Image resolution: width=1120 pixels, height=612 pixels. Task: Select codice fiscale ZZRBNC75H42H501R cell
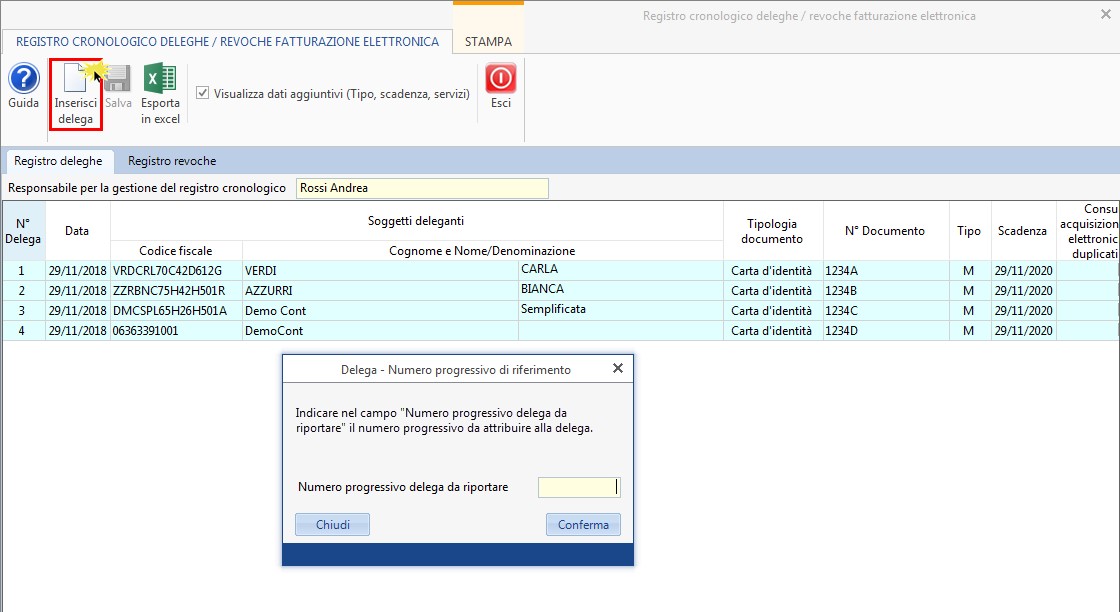tap(176, 291)
